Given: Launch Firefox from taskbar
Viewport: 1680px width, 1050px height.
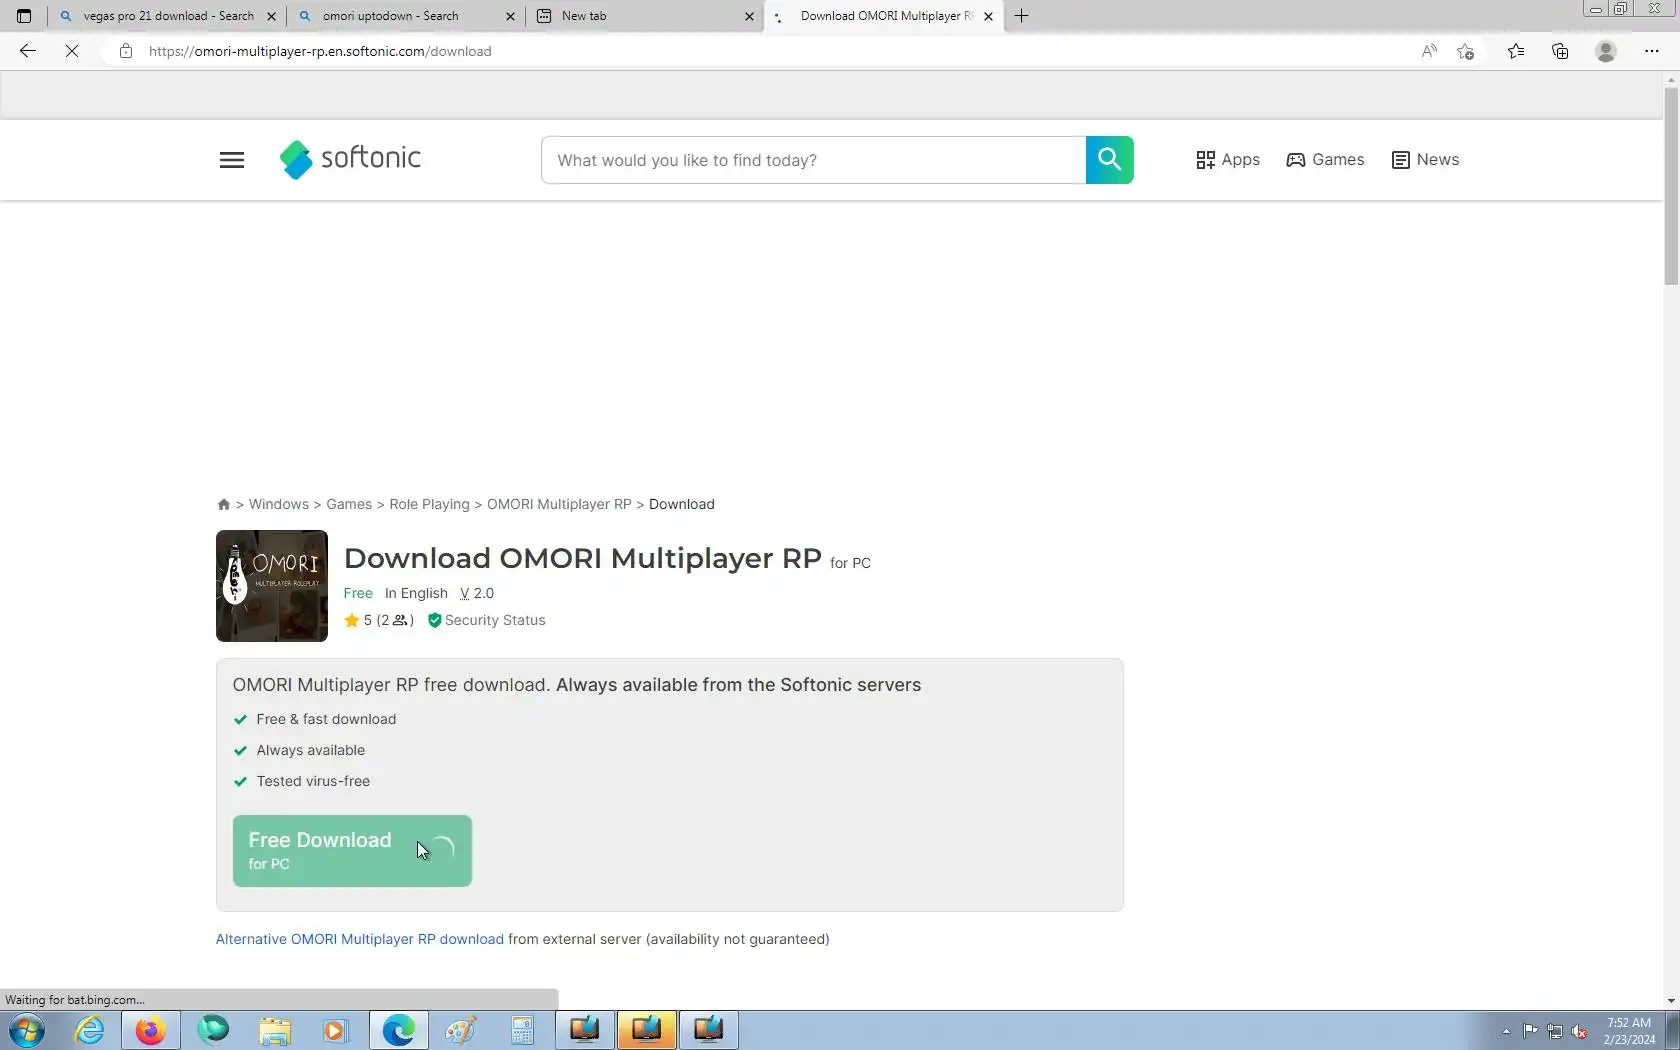Looking at the screenshot, I should pos(150,1030).
